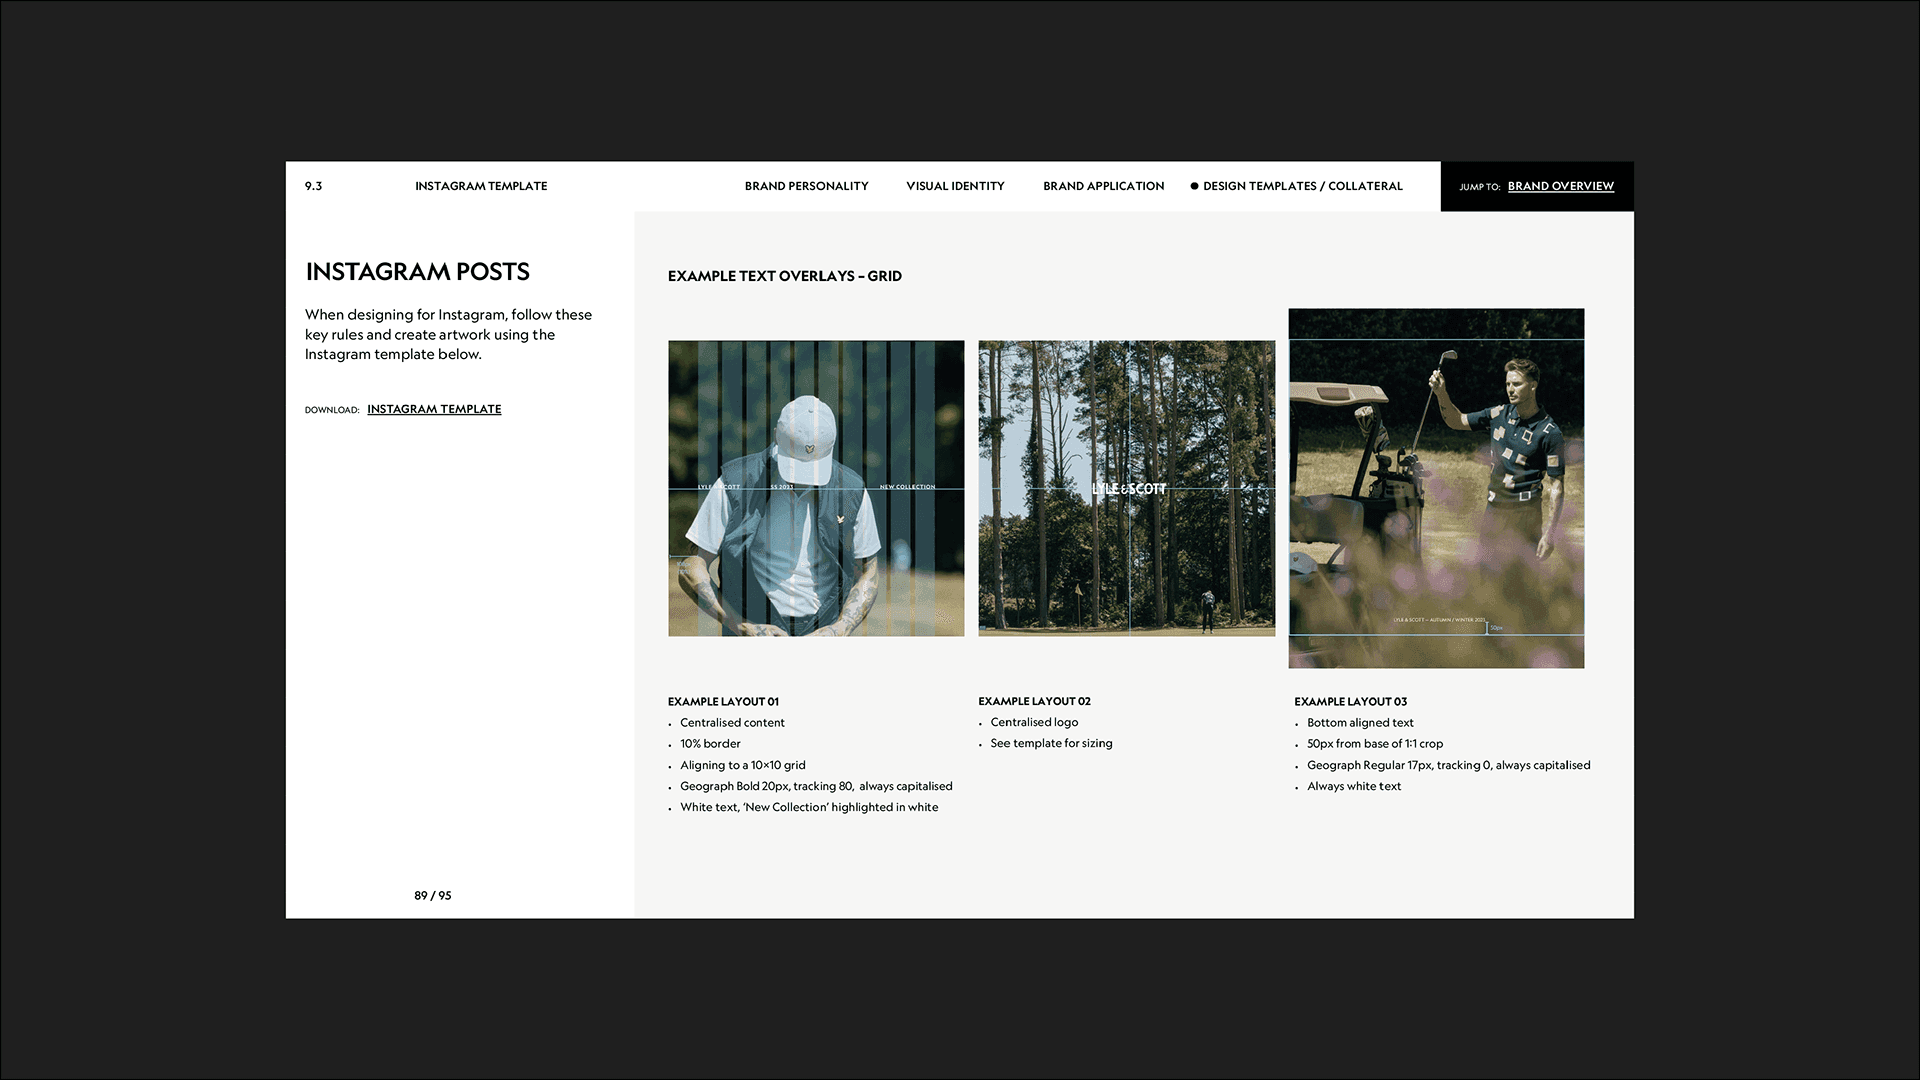Open the Brand Personality section

pyautogui.click(x=806, y=186)
